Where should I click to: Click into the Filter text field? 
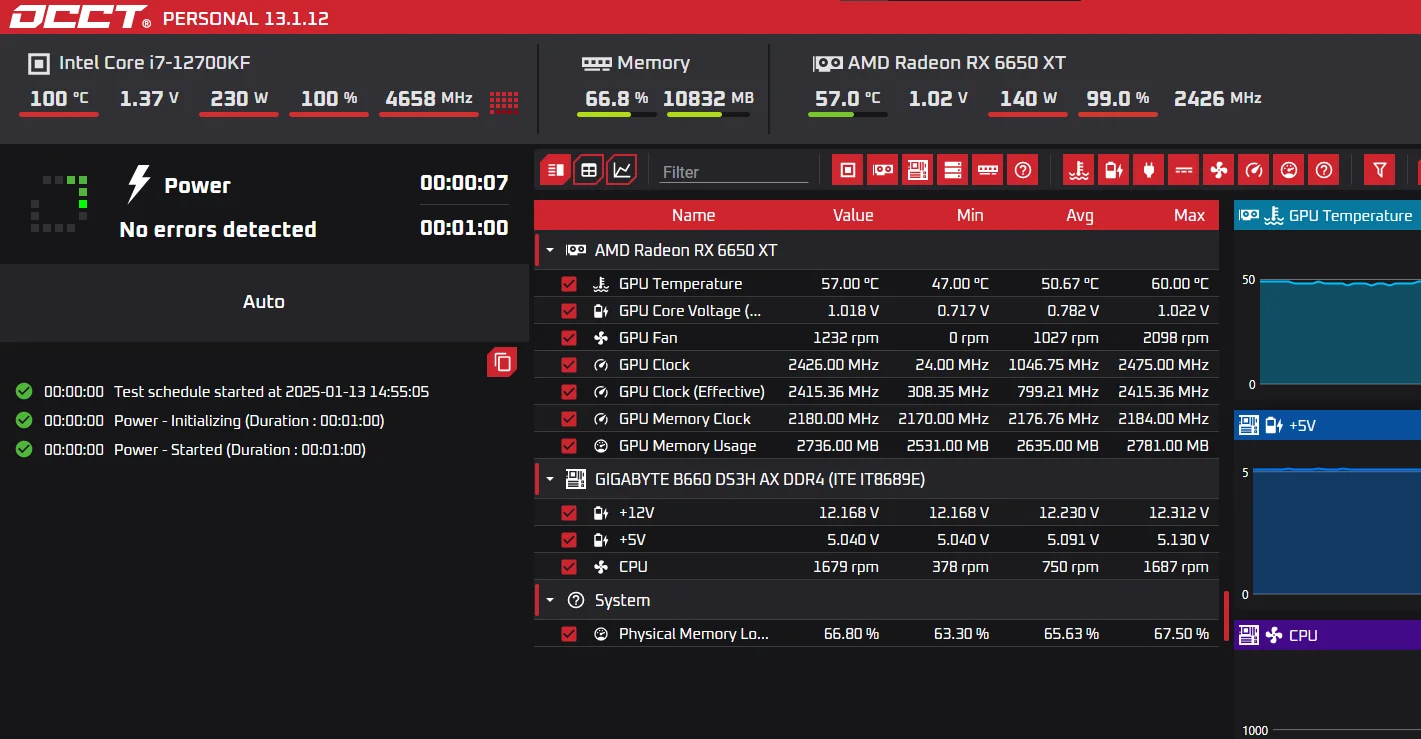point(734,172)
